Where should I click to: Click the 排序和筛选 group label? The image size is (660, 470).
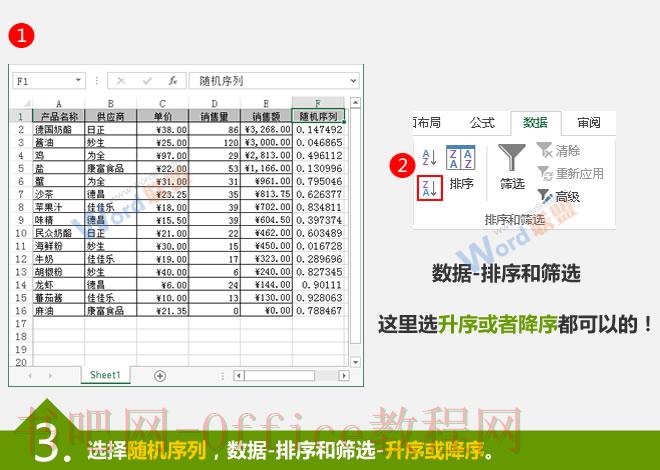pyautogui.click(x=514, y=219)
